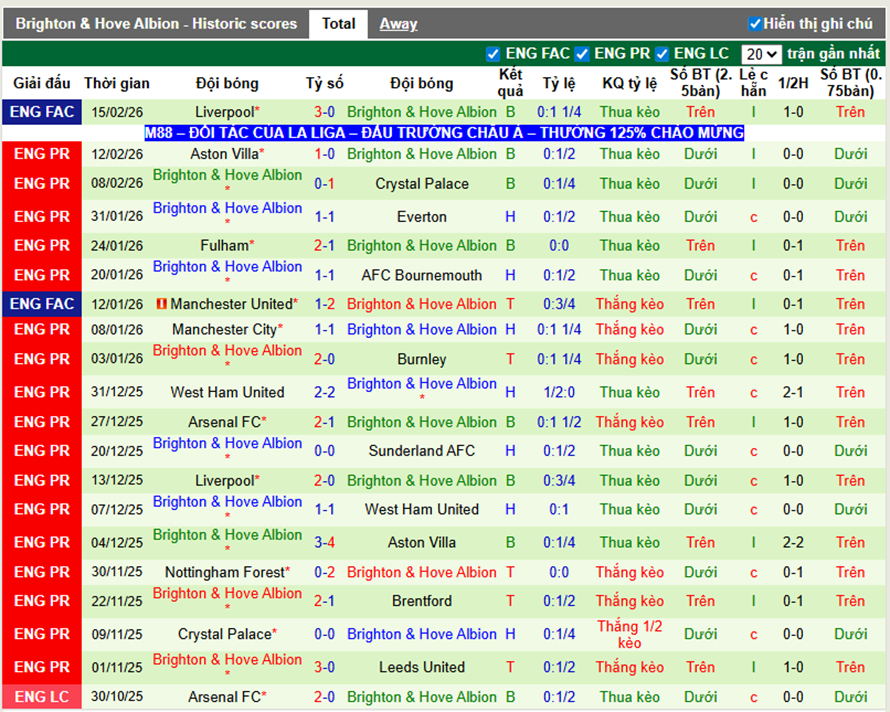890x712 pixels.
Task: Click the Brentford team name
Action: point(422,601)
